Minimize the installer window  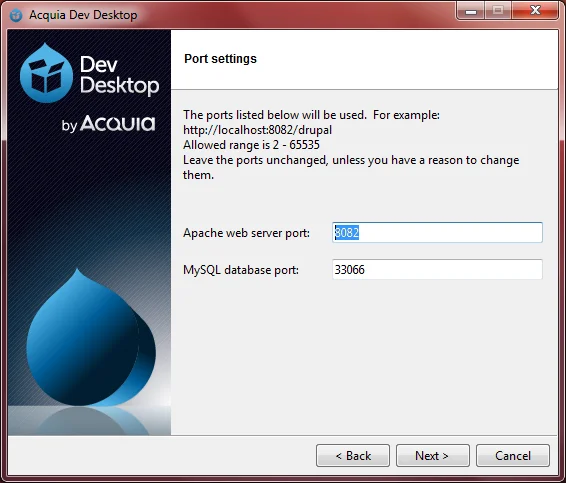pyautogui.click(x=471, y=11)
